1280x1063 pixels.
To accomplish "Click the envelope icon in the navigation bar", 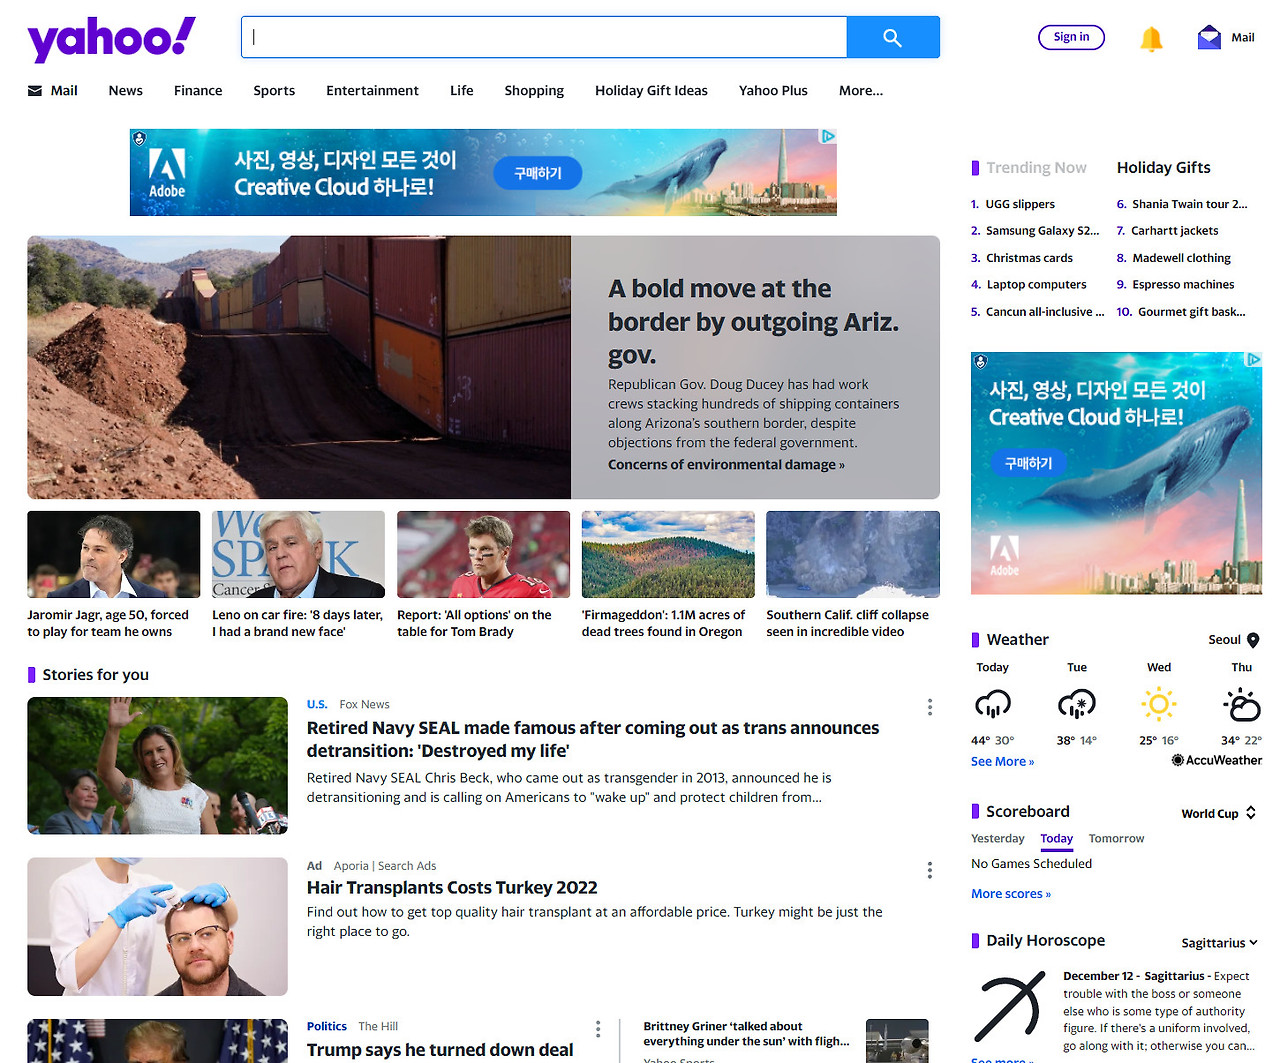I will [35, 90].
